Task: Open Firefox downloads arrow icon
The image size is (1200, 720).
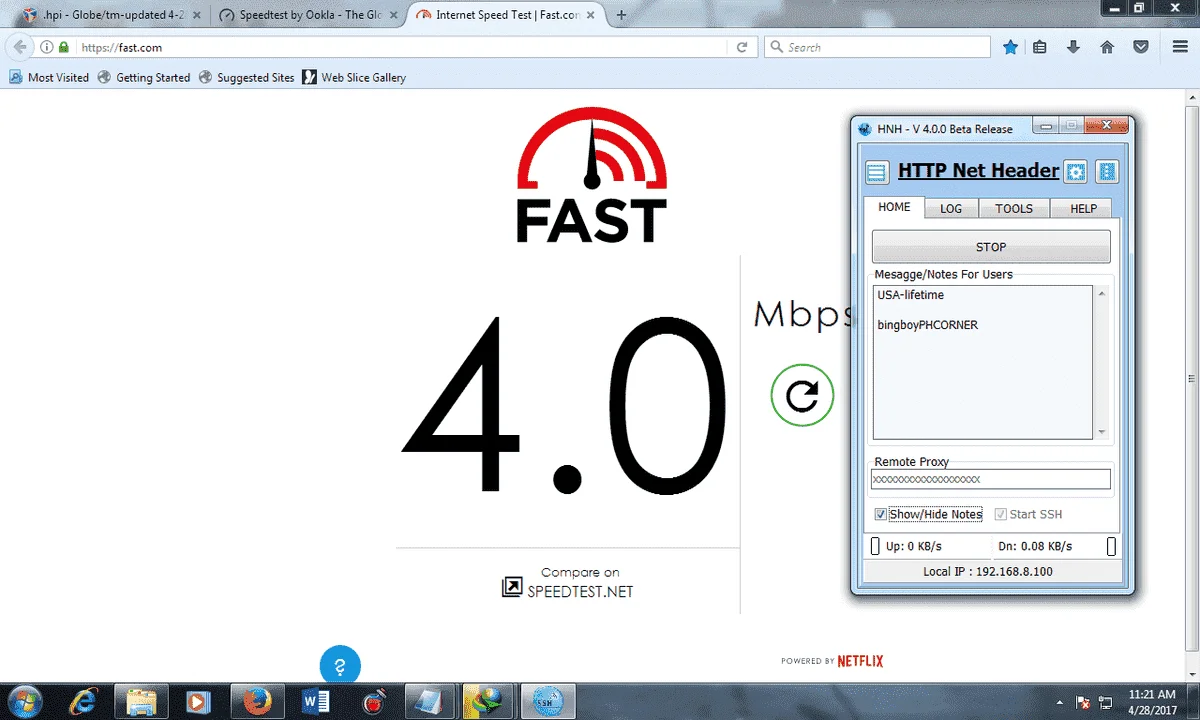Action: click(1073, 47)
